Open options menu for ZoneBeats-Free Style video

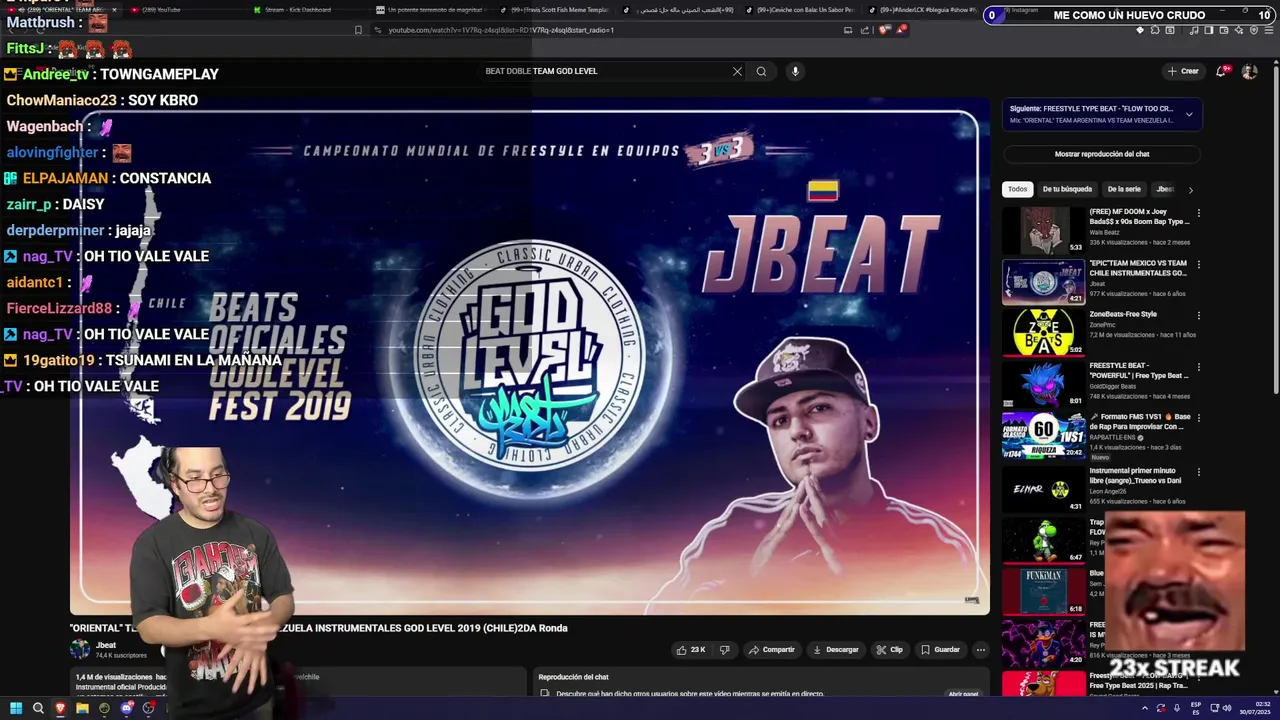pyautogui.click(x=1198, y=315)
